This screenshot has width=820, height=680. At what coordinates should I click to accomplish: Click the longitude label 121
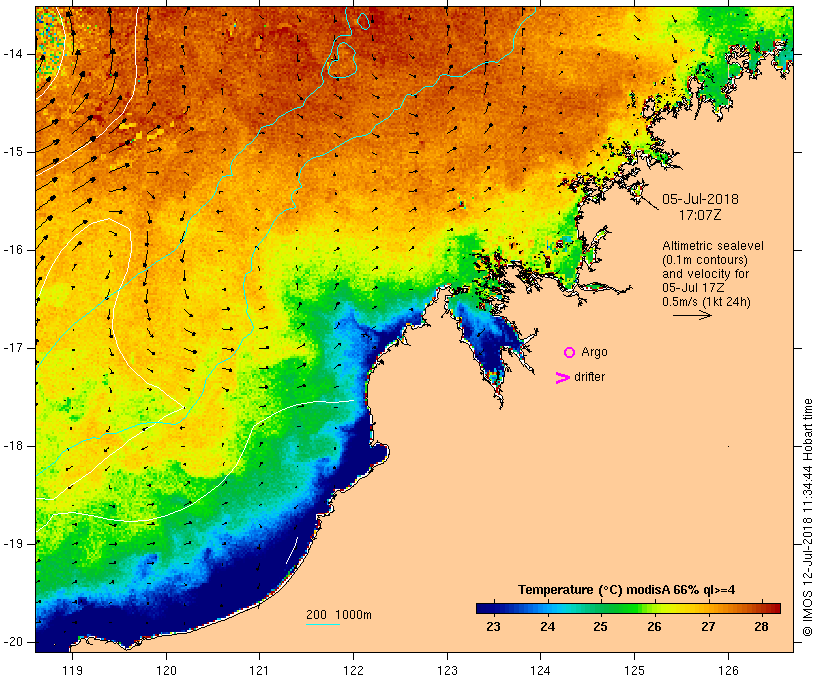point(259,671)
